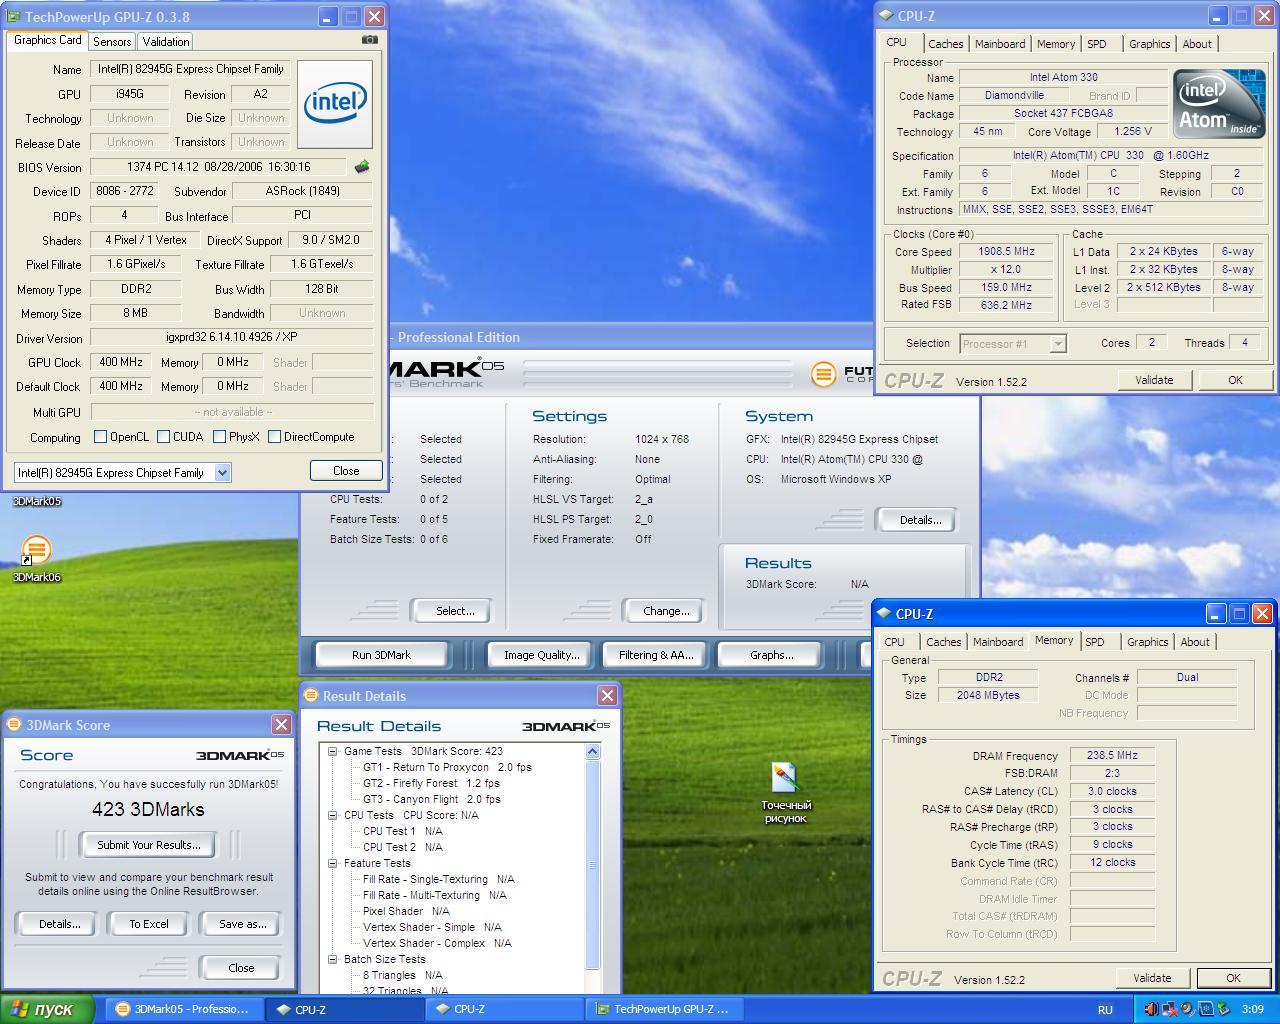This screenshot has width=1280, height=1024.
Task: Click the Run 3DMark button
Action: point(381,655)
